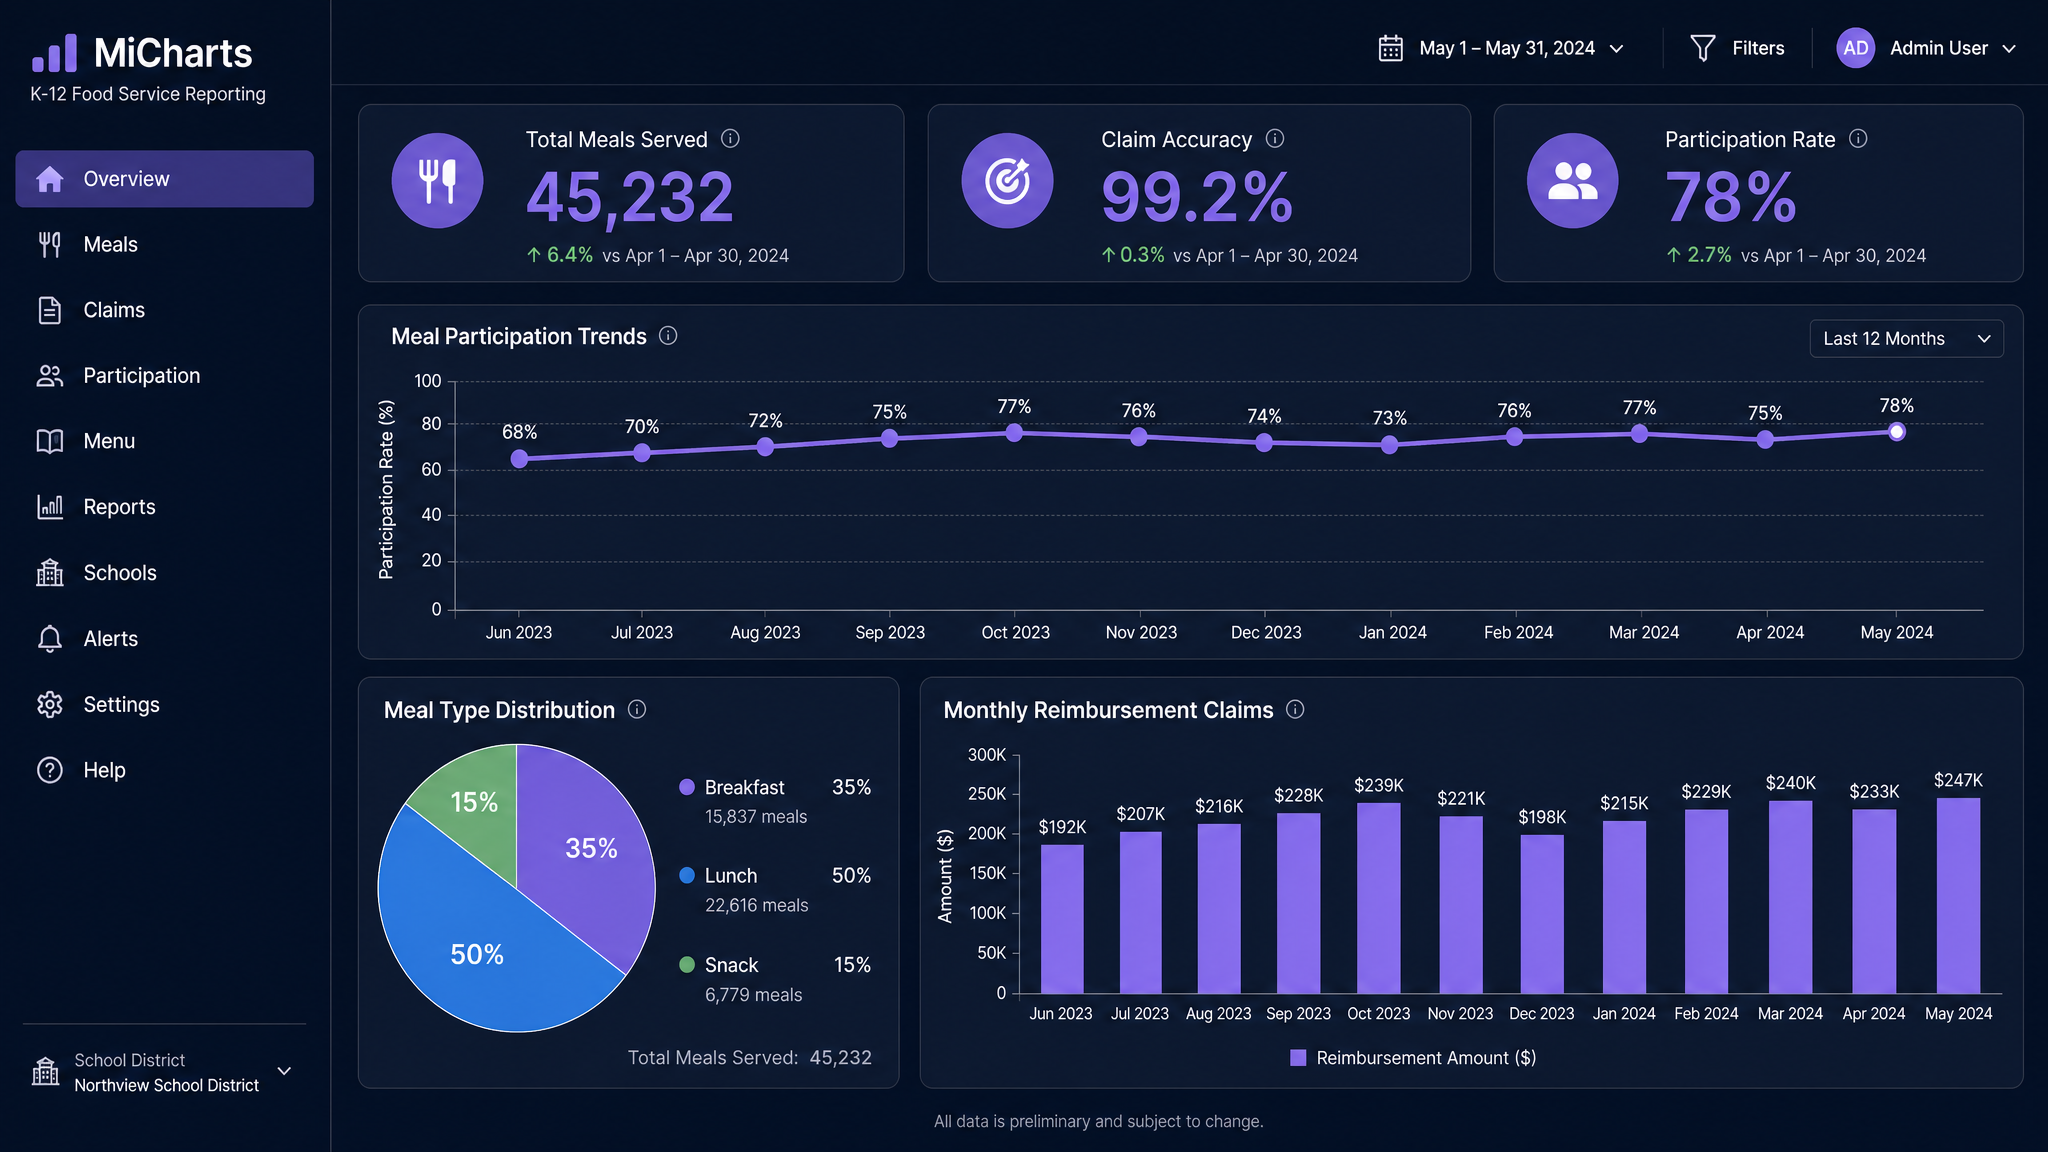Screen dimensions: 2048x1152
Task: Go to the Meals section
Action: 164,244
